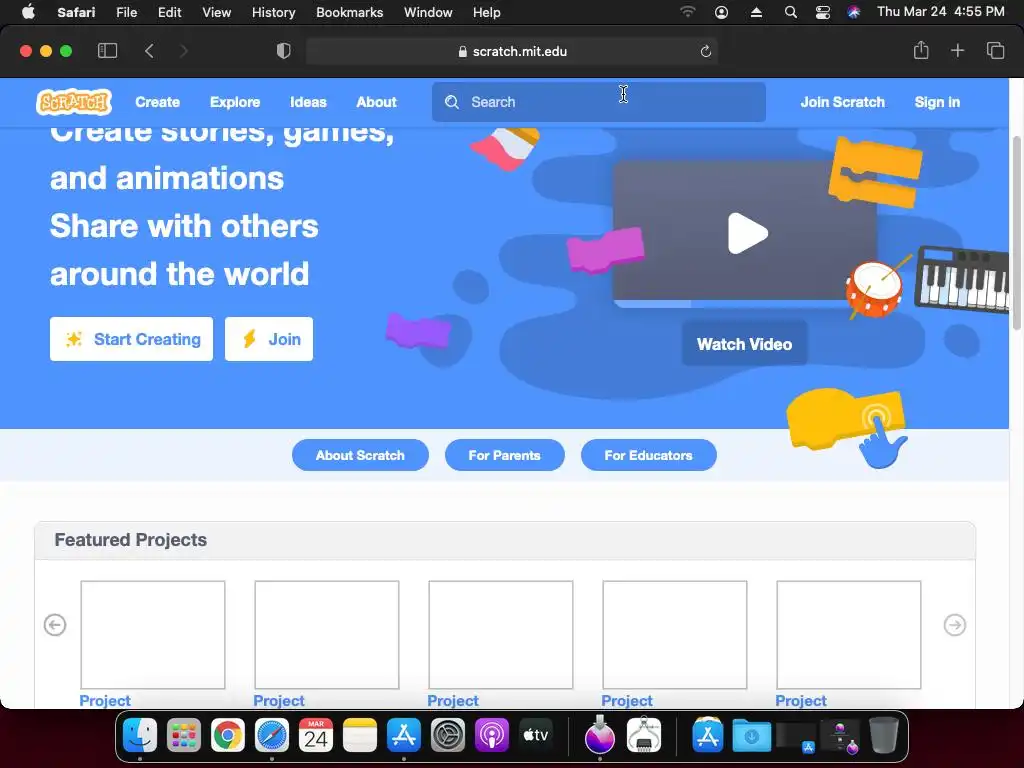Image resolution: width=1024 pixels, height=768 pixels.
Task: Open Podcasts from the Dock
Action: coord(492,735)
